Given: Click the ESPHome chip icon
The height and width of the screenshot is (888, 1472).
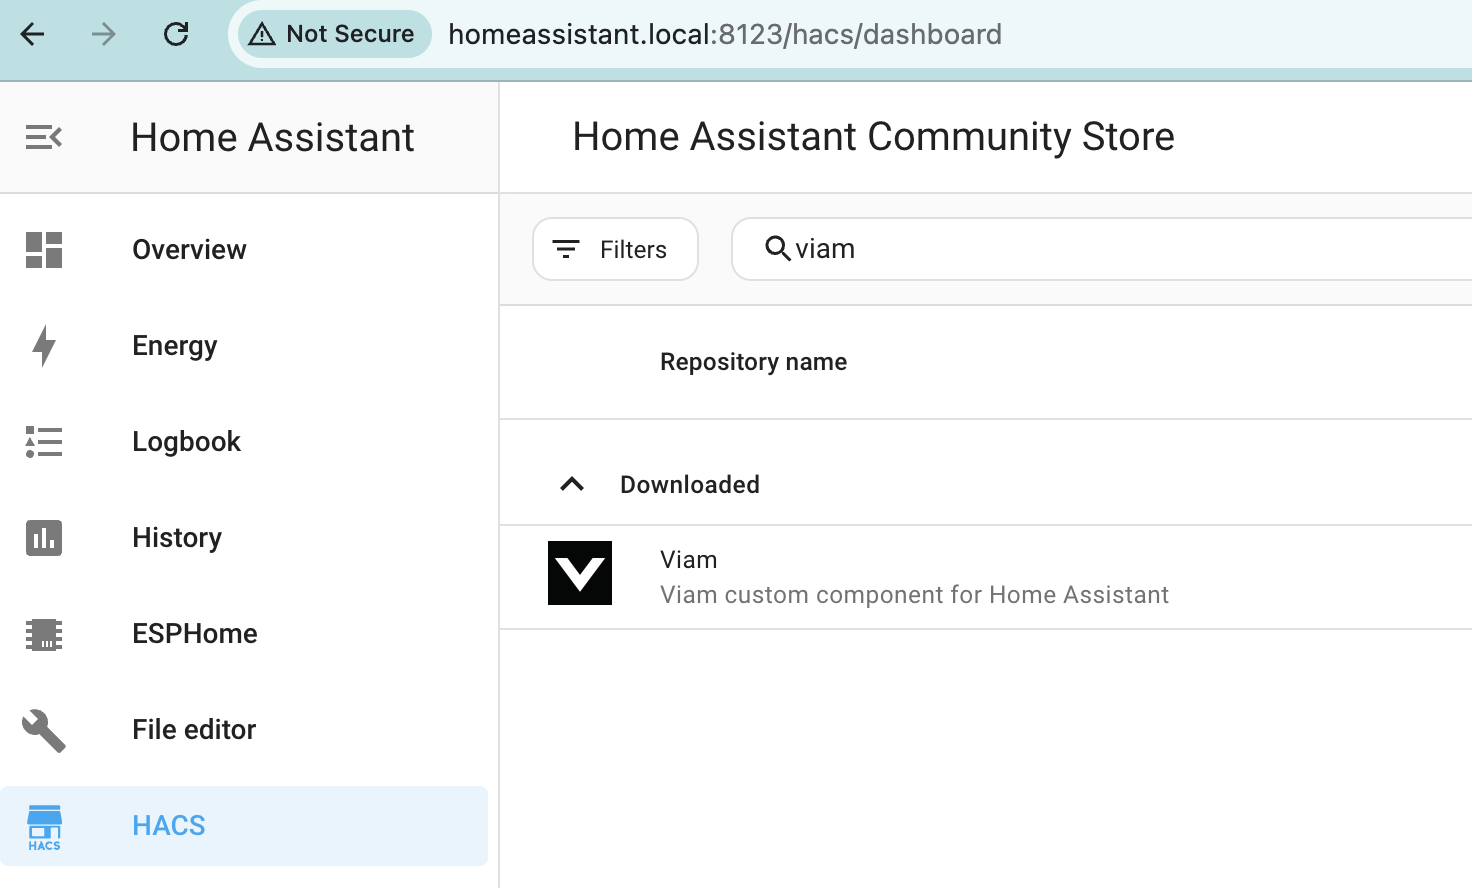Looking at the screenshot, I should click(x=44, y=634).
